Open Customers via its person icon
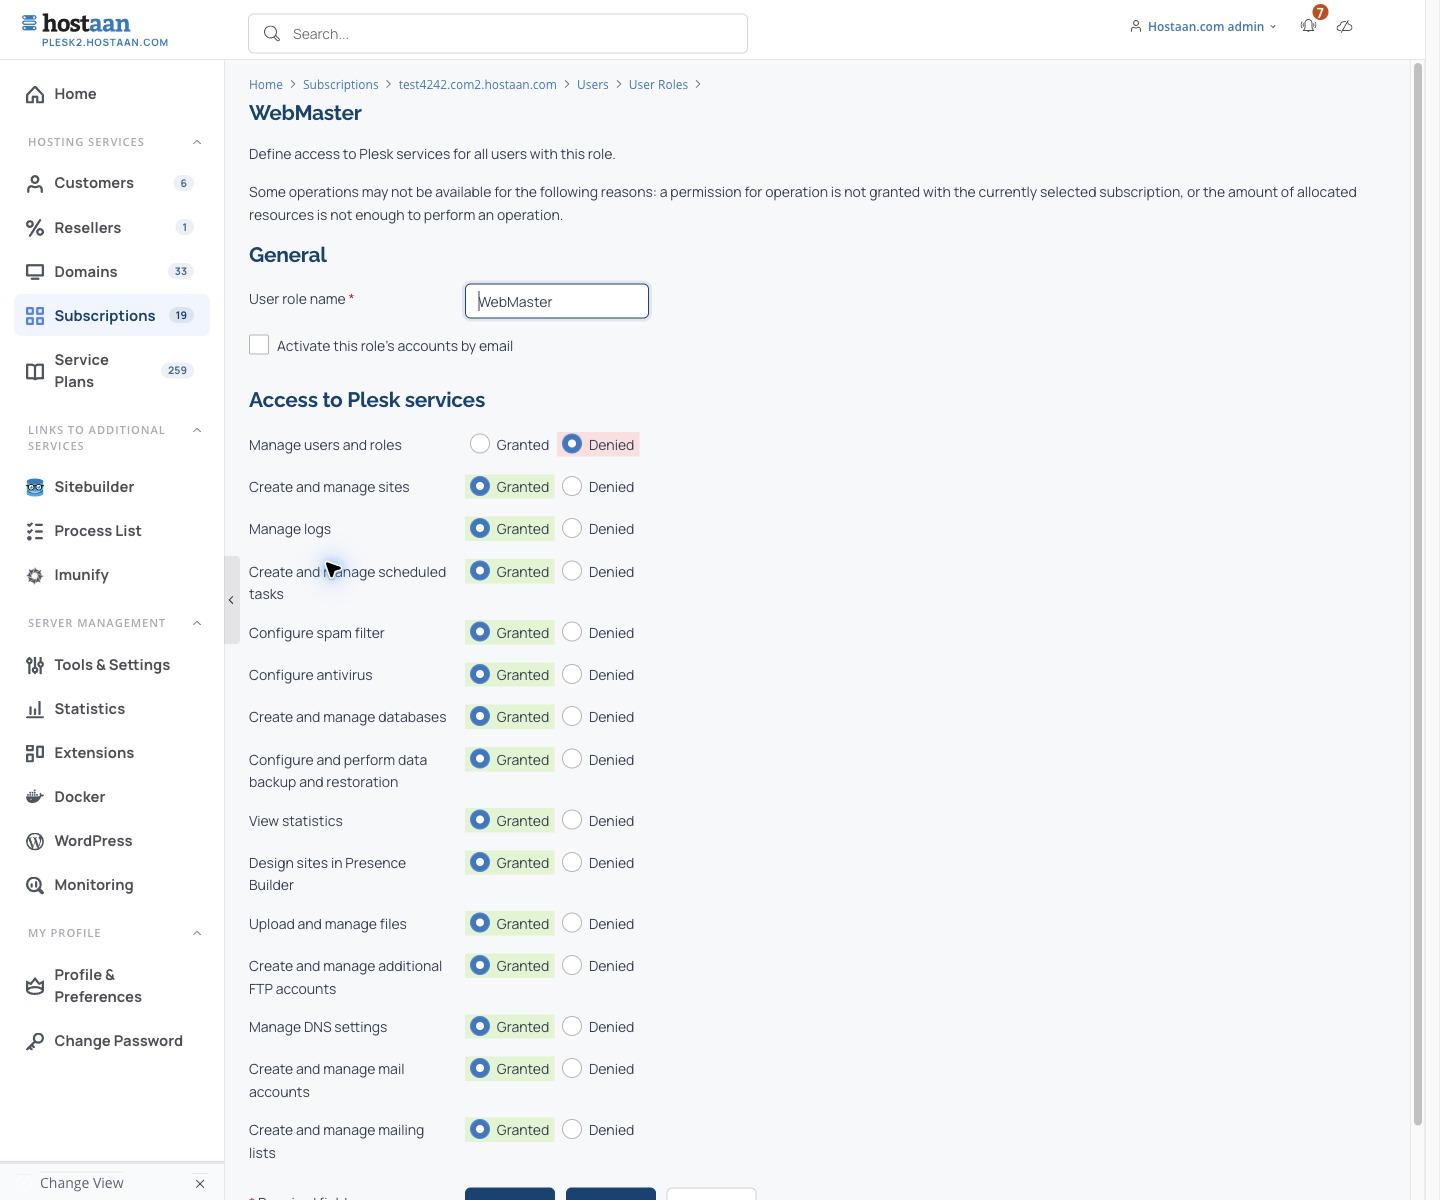This screenshot has height=1200, width=1440. [35, 183]
